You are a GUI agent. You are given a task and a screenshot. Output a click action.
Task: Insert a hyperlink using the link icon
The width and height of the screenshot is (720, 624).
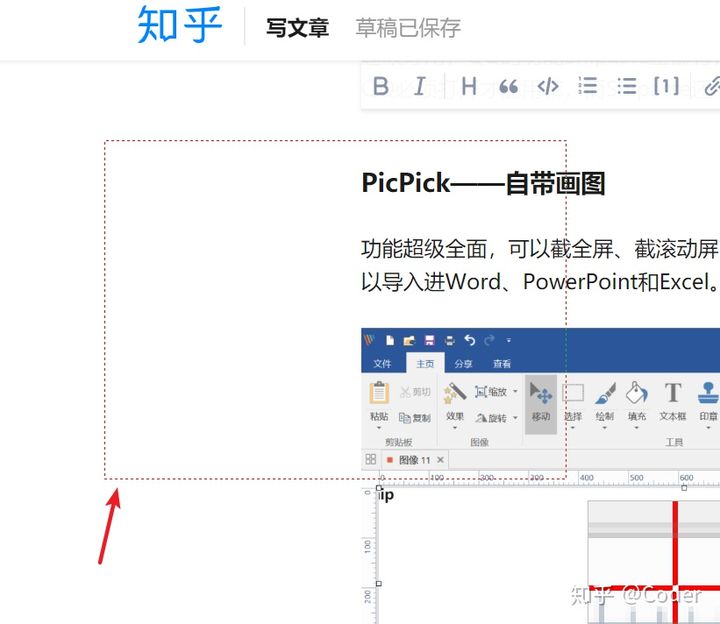point(712,86)
